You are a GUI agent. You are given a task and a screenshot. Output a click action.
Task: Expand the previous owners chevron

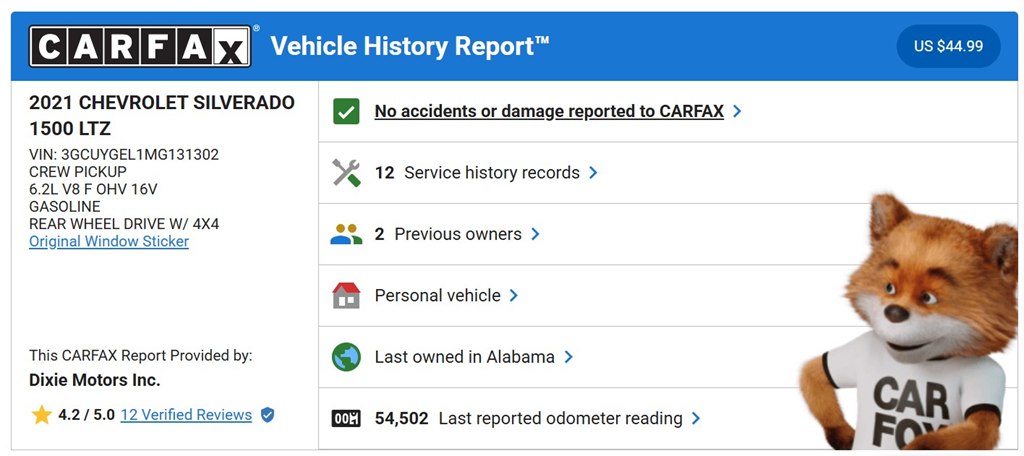click(x=535, y=234)
